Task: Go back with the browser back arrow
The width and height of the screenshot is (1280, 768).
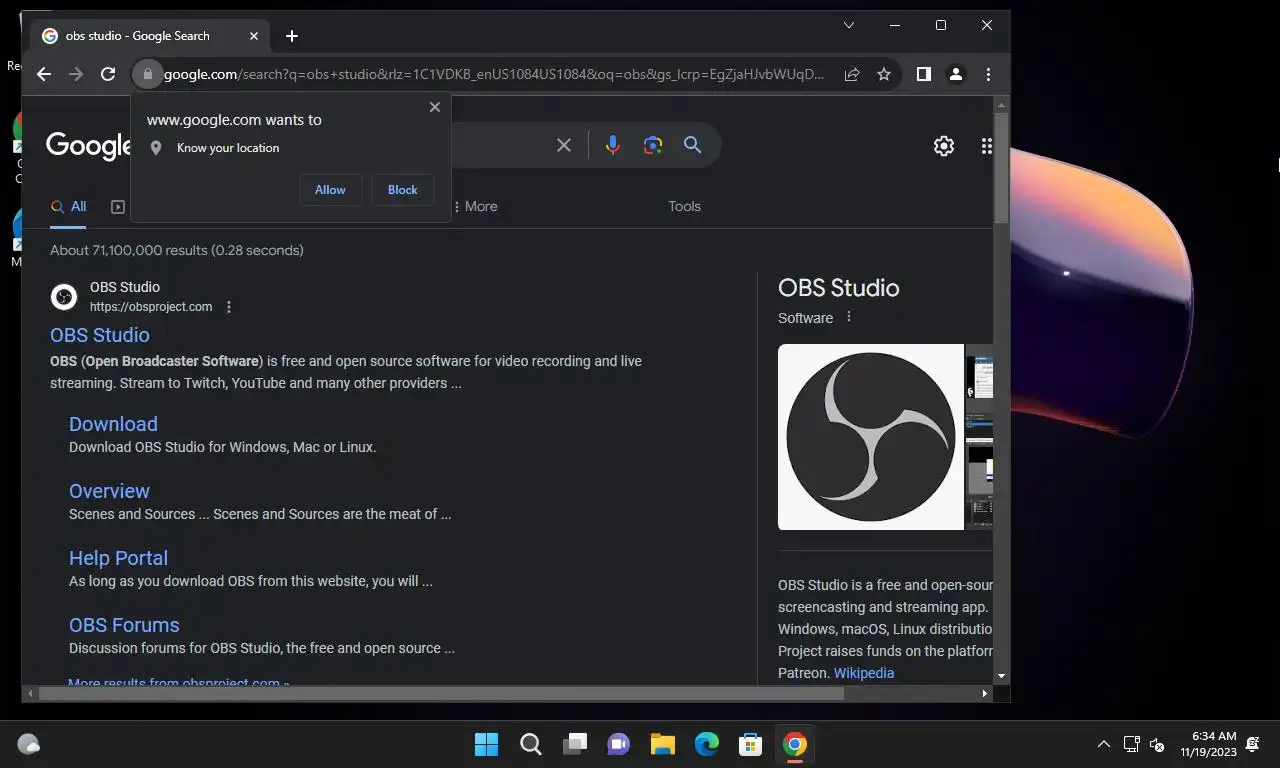Action: click(43, 74)
